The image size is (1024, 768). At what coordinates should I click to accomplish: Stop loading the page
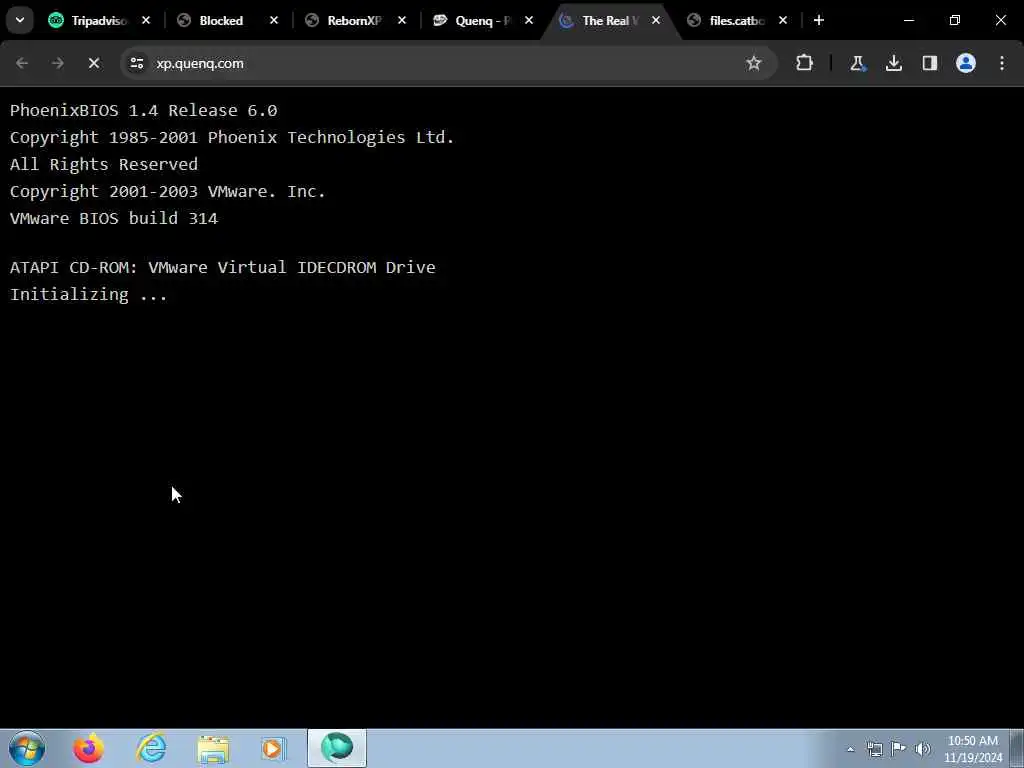[93, 63]
